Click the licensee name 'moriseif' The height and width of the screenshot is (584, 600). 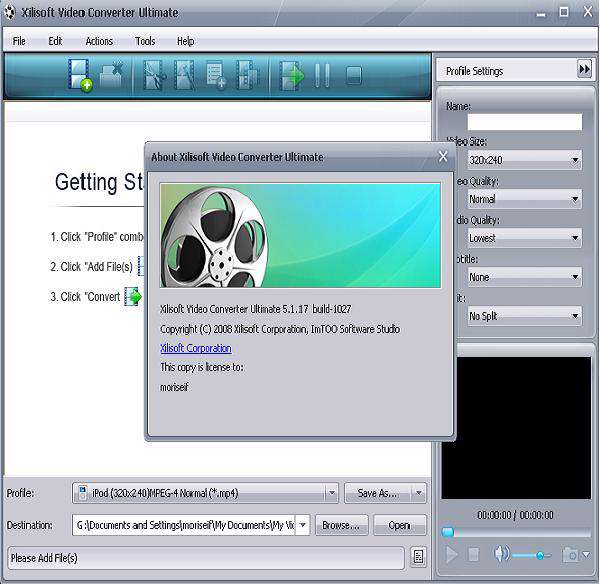click(x=174, y=387)
